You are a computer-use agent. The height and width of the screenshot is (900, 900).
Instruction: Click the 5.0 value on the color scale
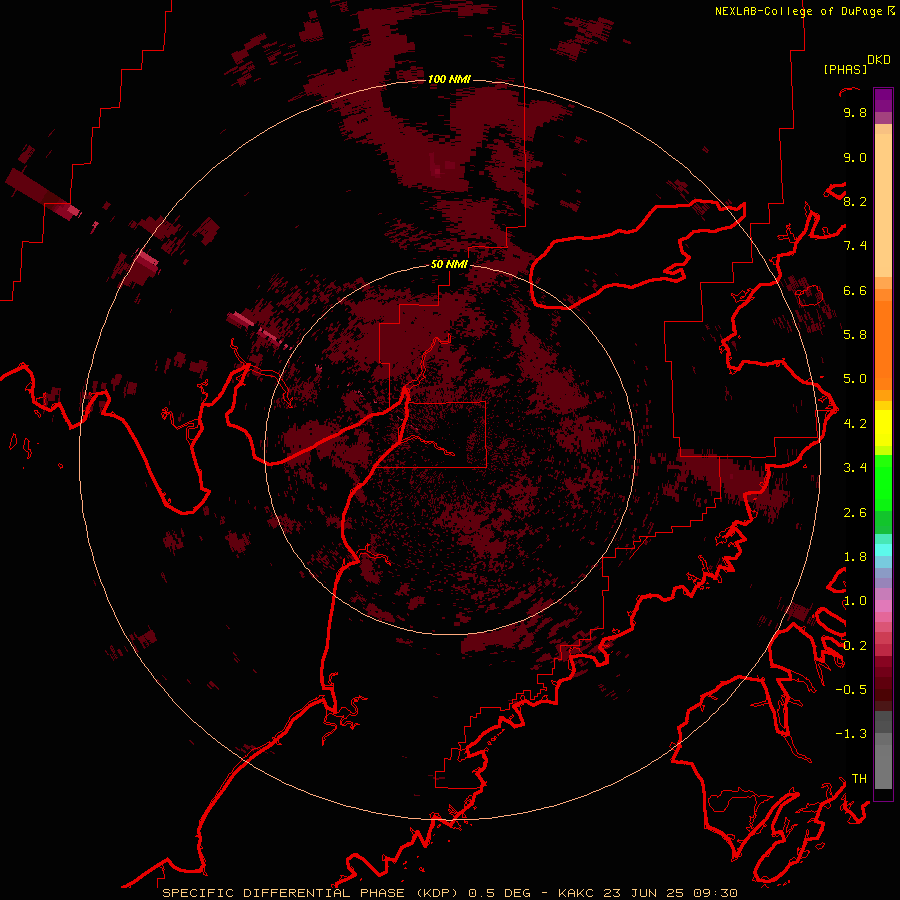point(855,379)
